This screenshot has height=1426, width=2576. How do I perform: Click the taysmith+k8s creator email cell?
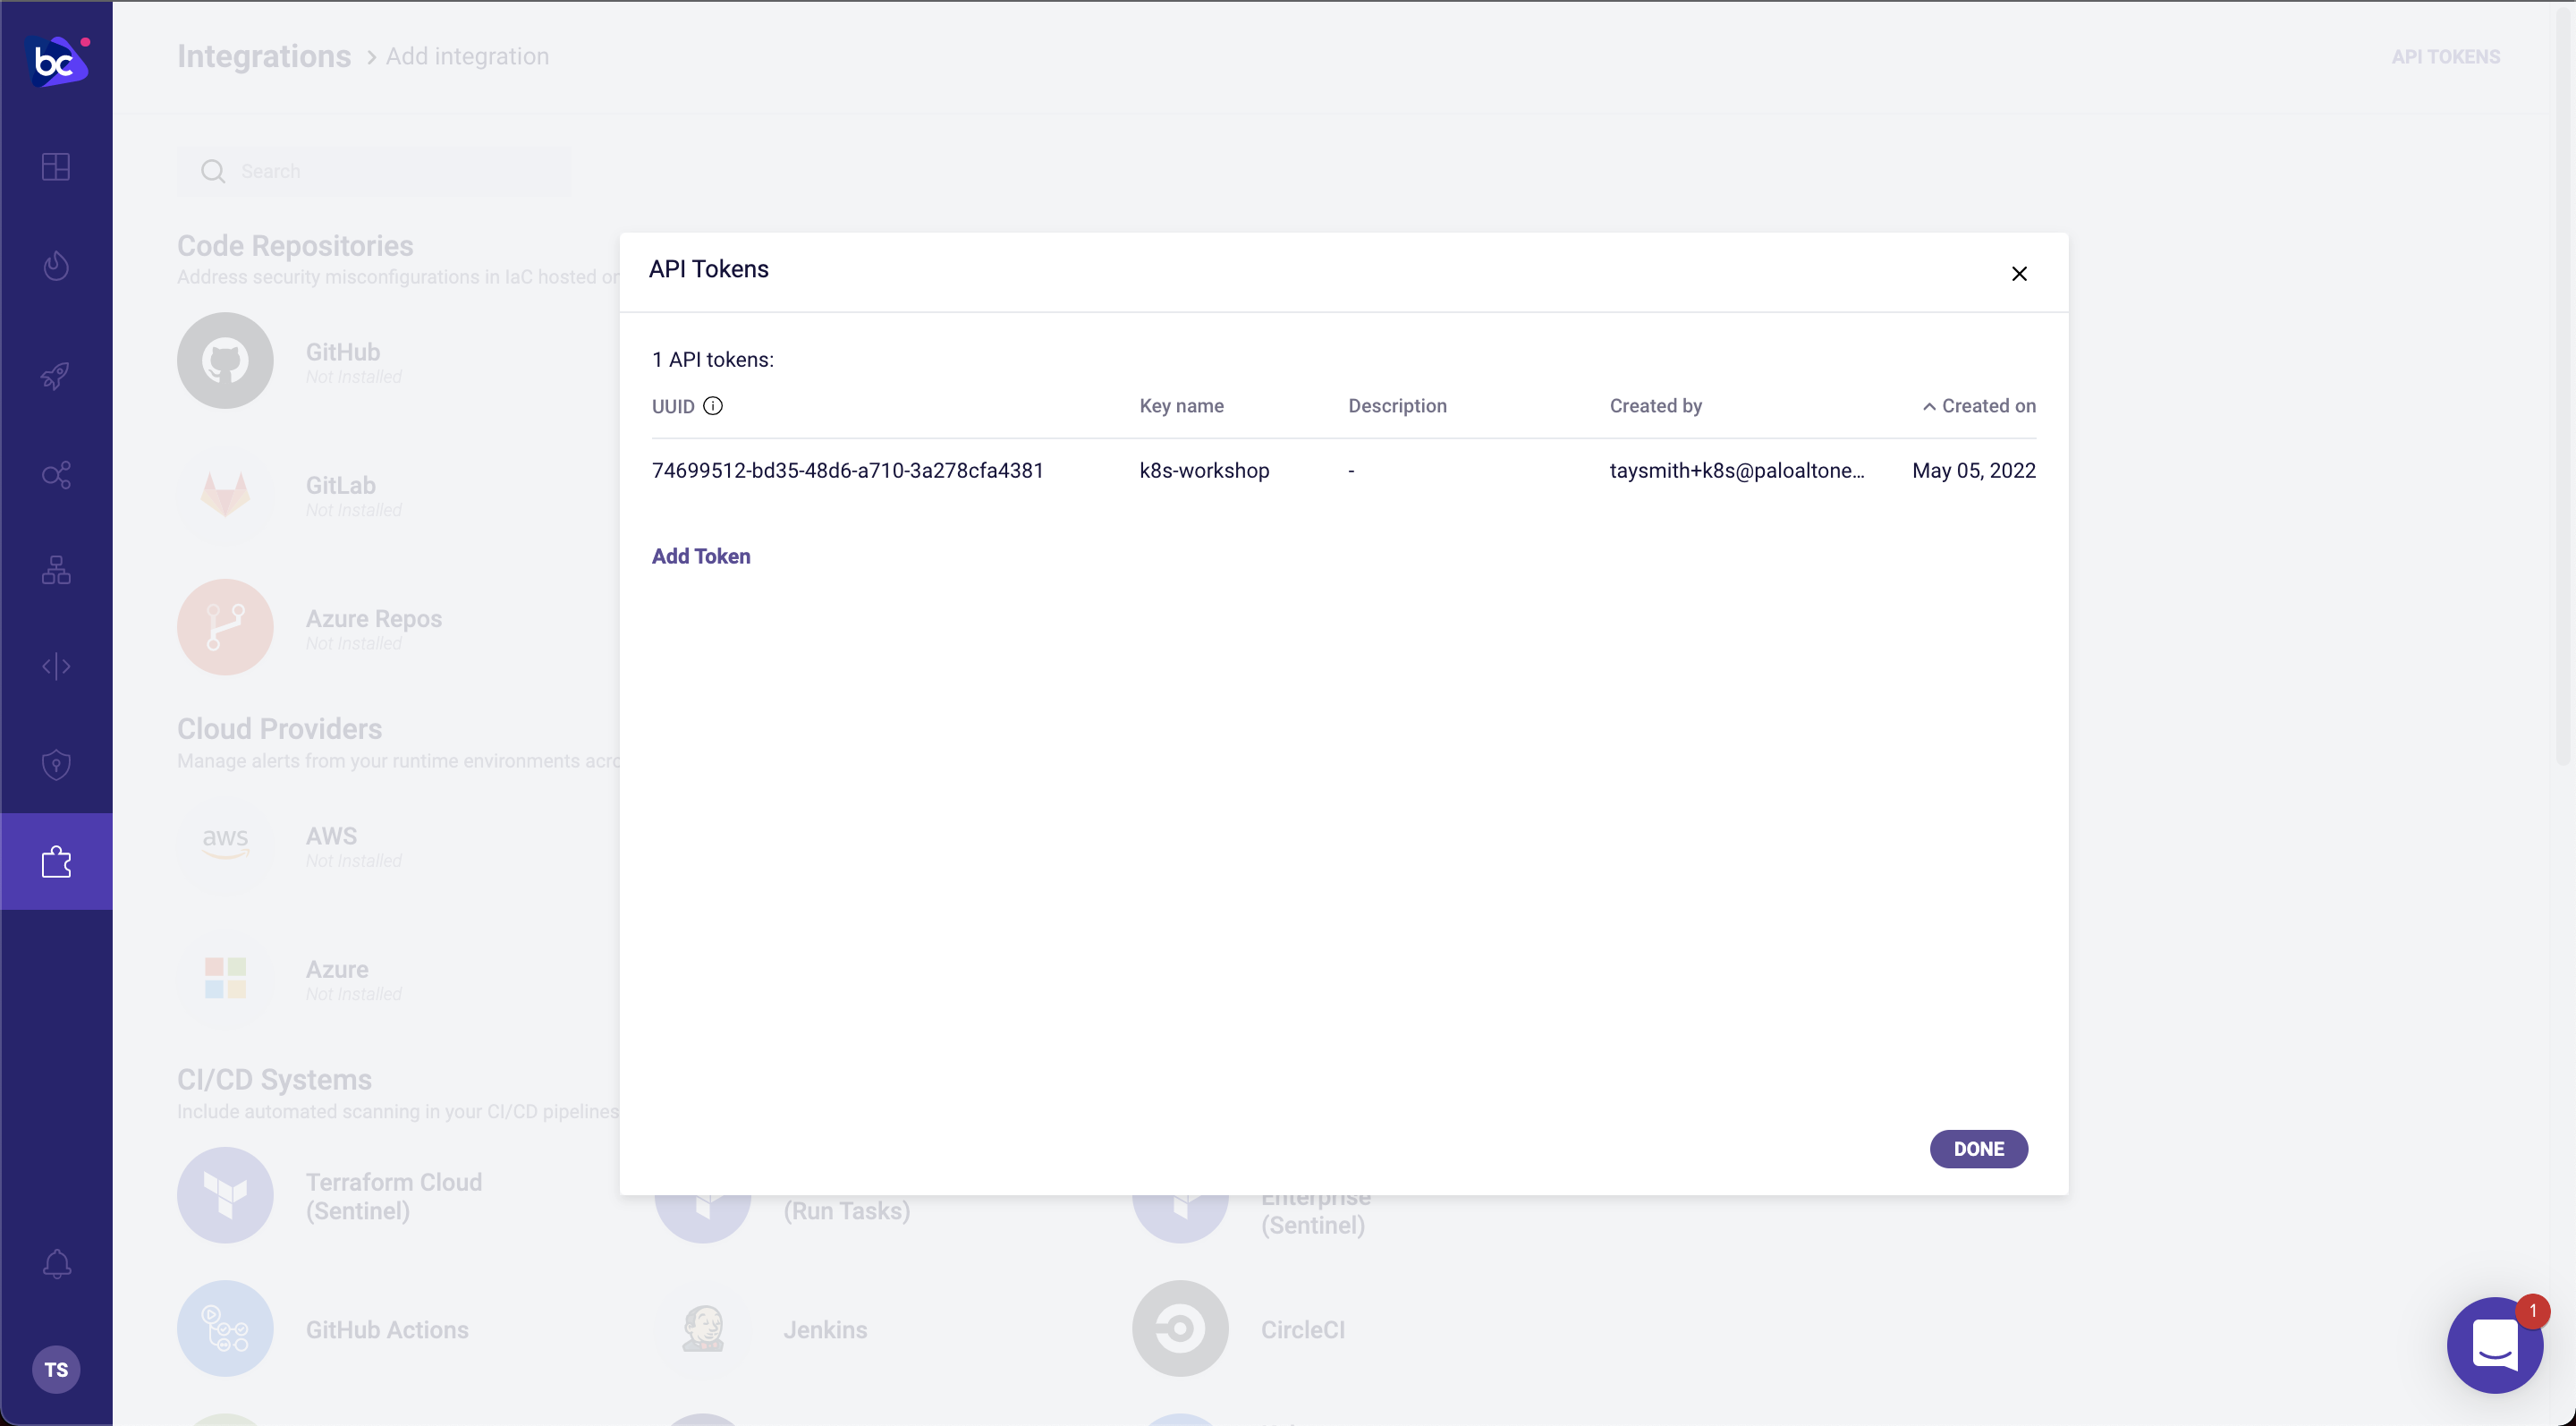1737,471
